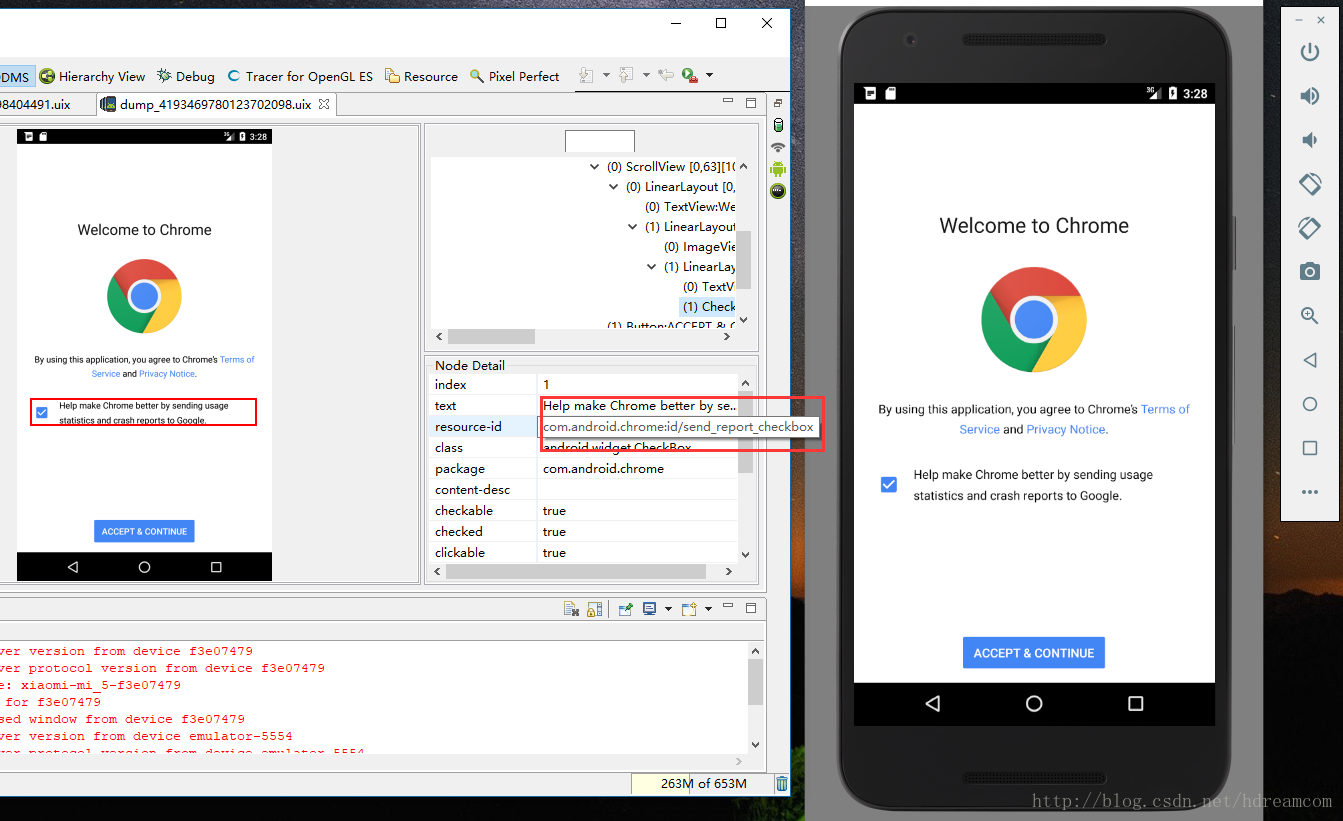
Task: Close the dump_4193469780123702098.uix tab
Action: click(x=324, y=104)
